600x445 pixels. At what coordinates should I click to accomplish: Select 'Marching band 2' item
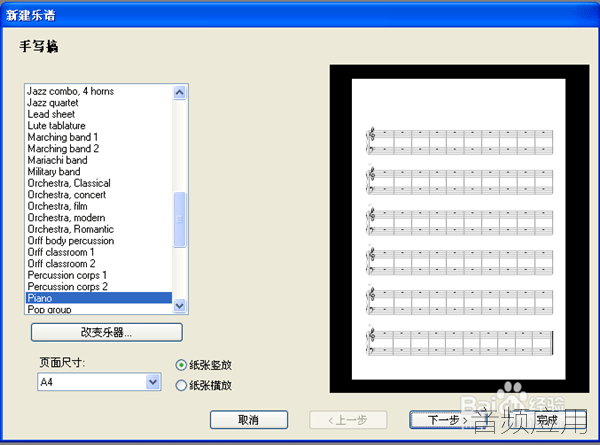tap(99, 148)
